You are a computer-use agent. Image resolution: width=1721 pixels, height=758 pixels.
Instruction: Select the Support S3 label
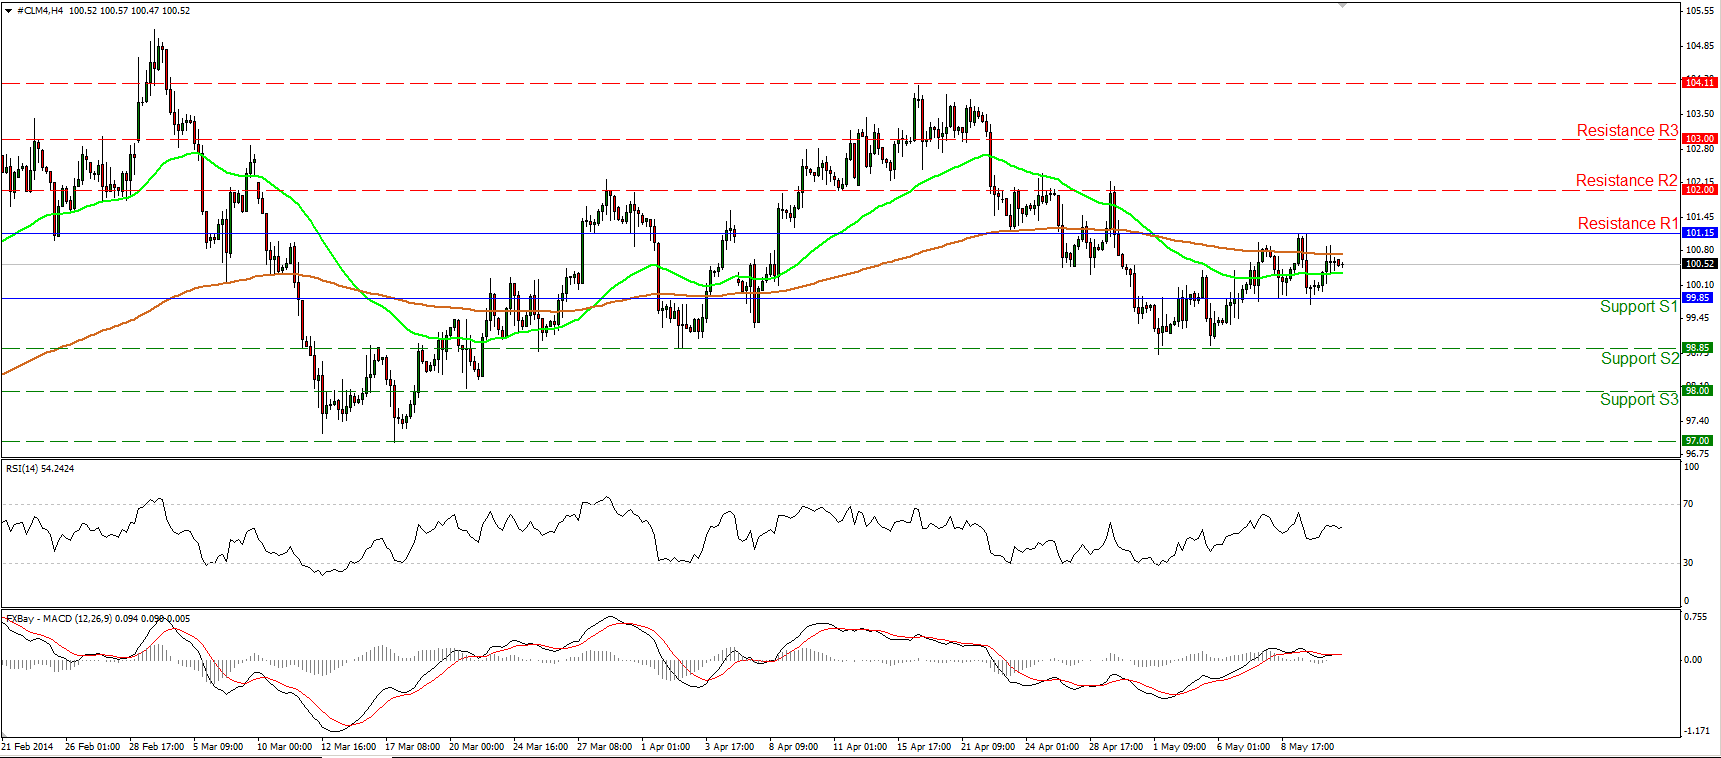1639,400
